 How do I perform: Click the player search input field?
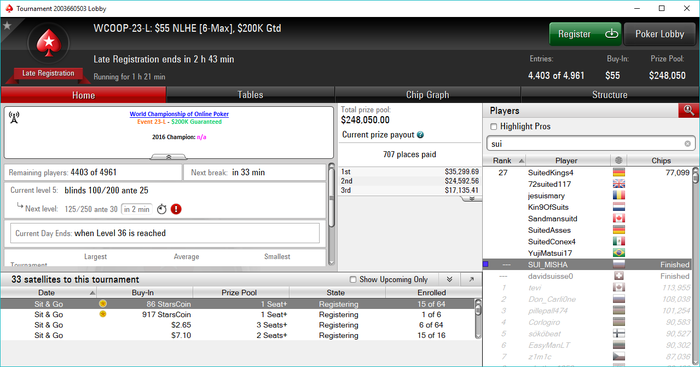[x=591, y=144]
